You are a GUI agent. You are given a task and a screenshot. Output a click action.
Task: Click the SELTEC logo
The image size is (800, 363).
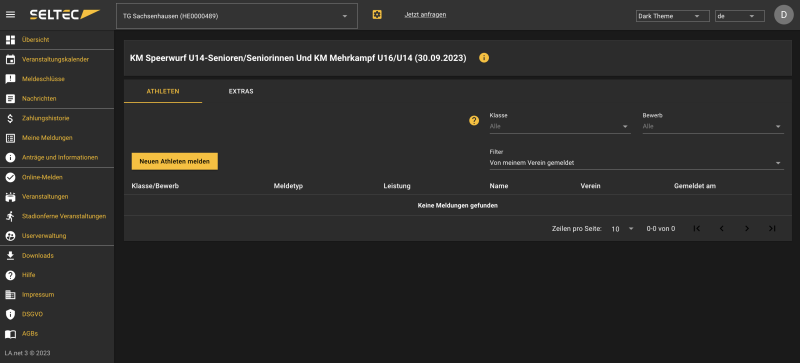(64, 15)
